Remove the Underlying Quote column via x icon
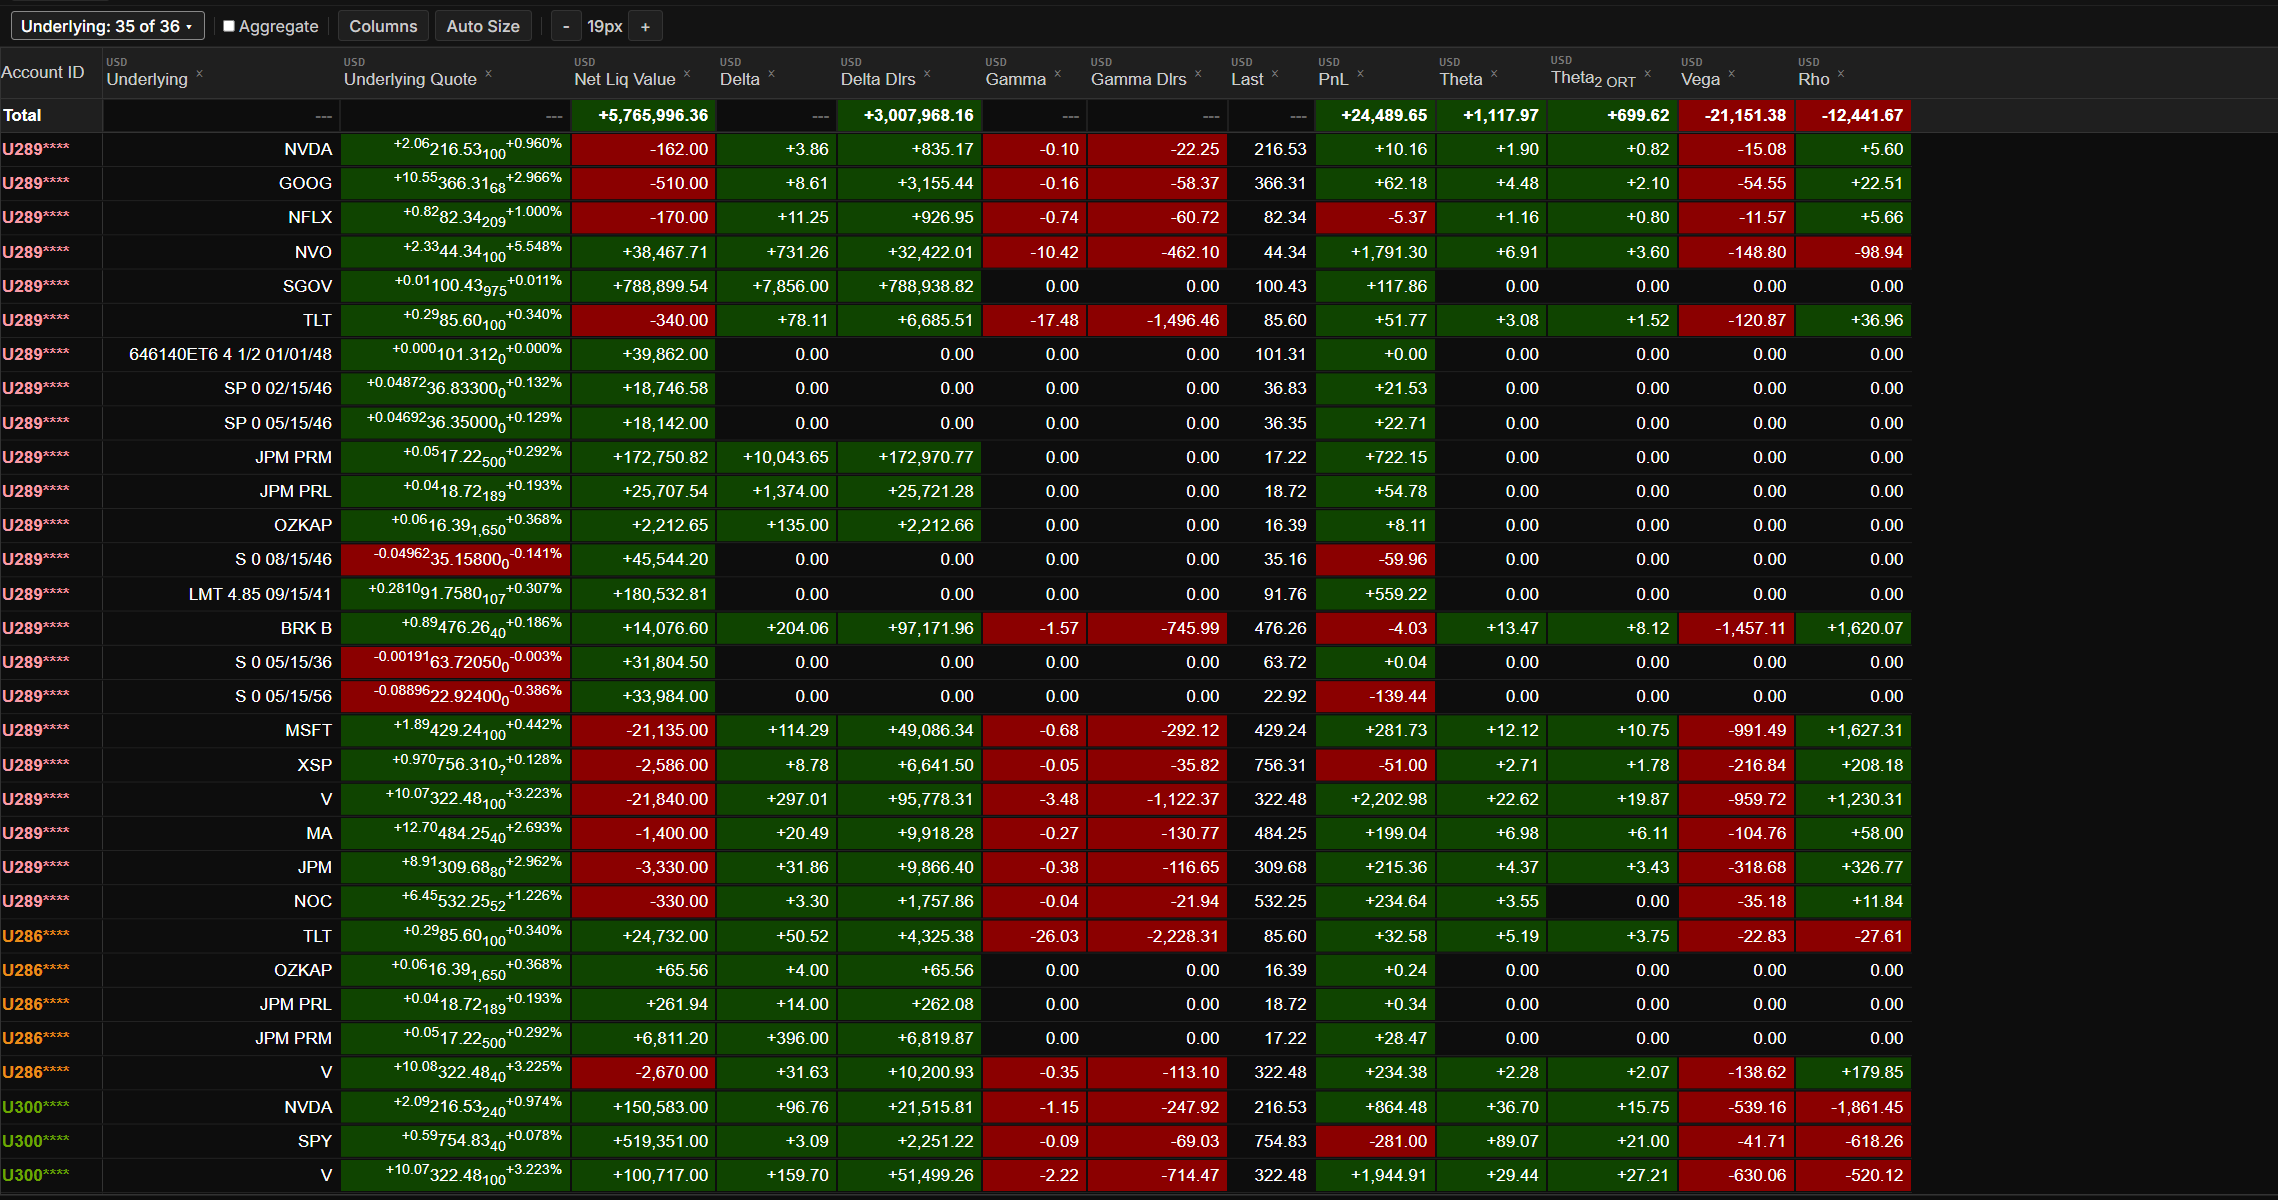 pos(489,73)
